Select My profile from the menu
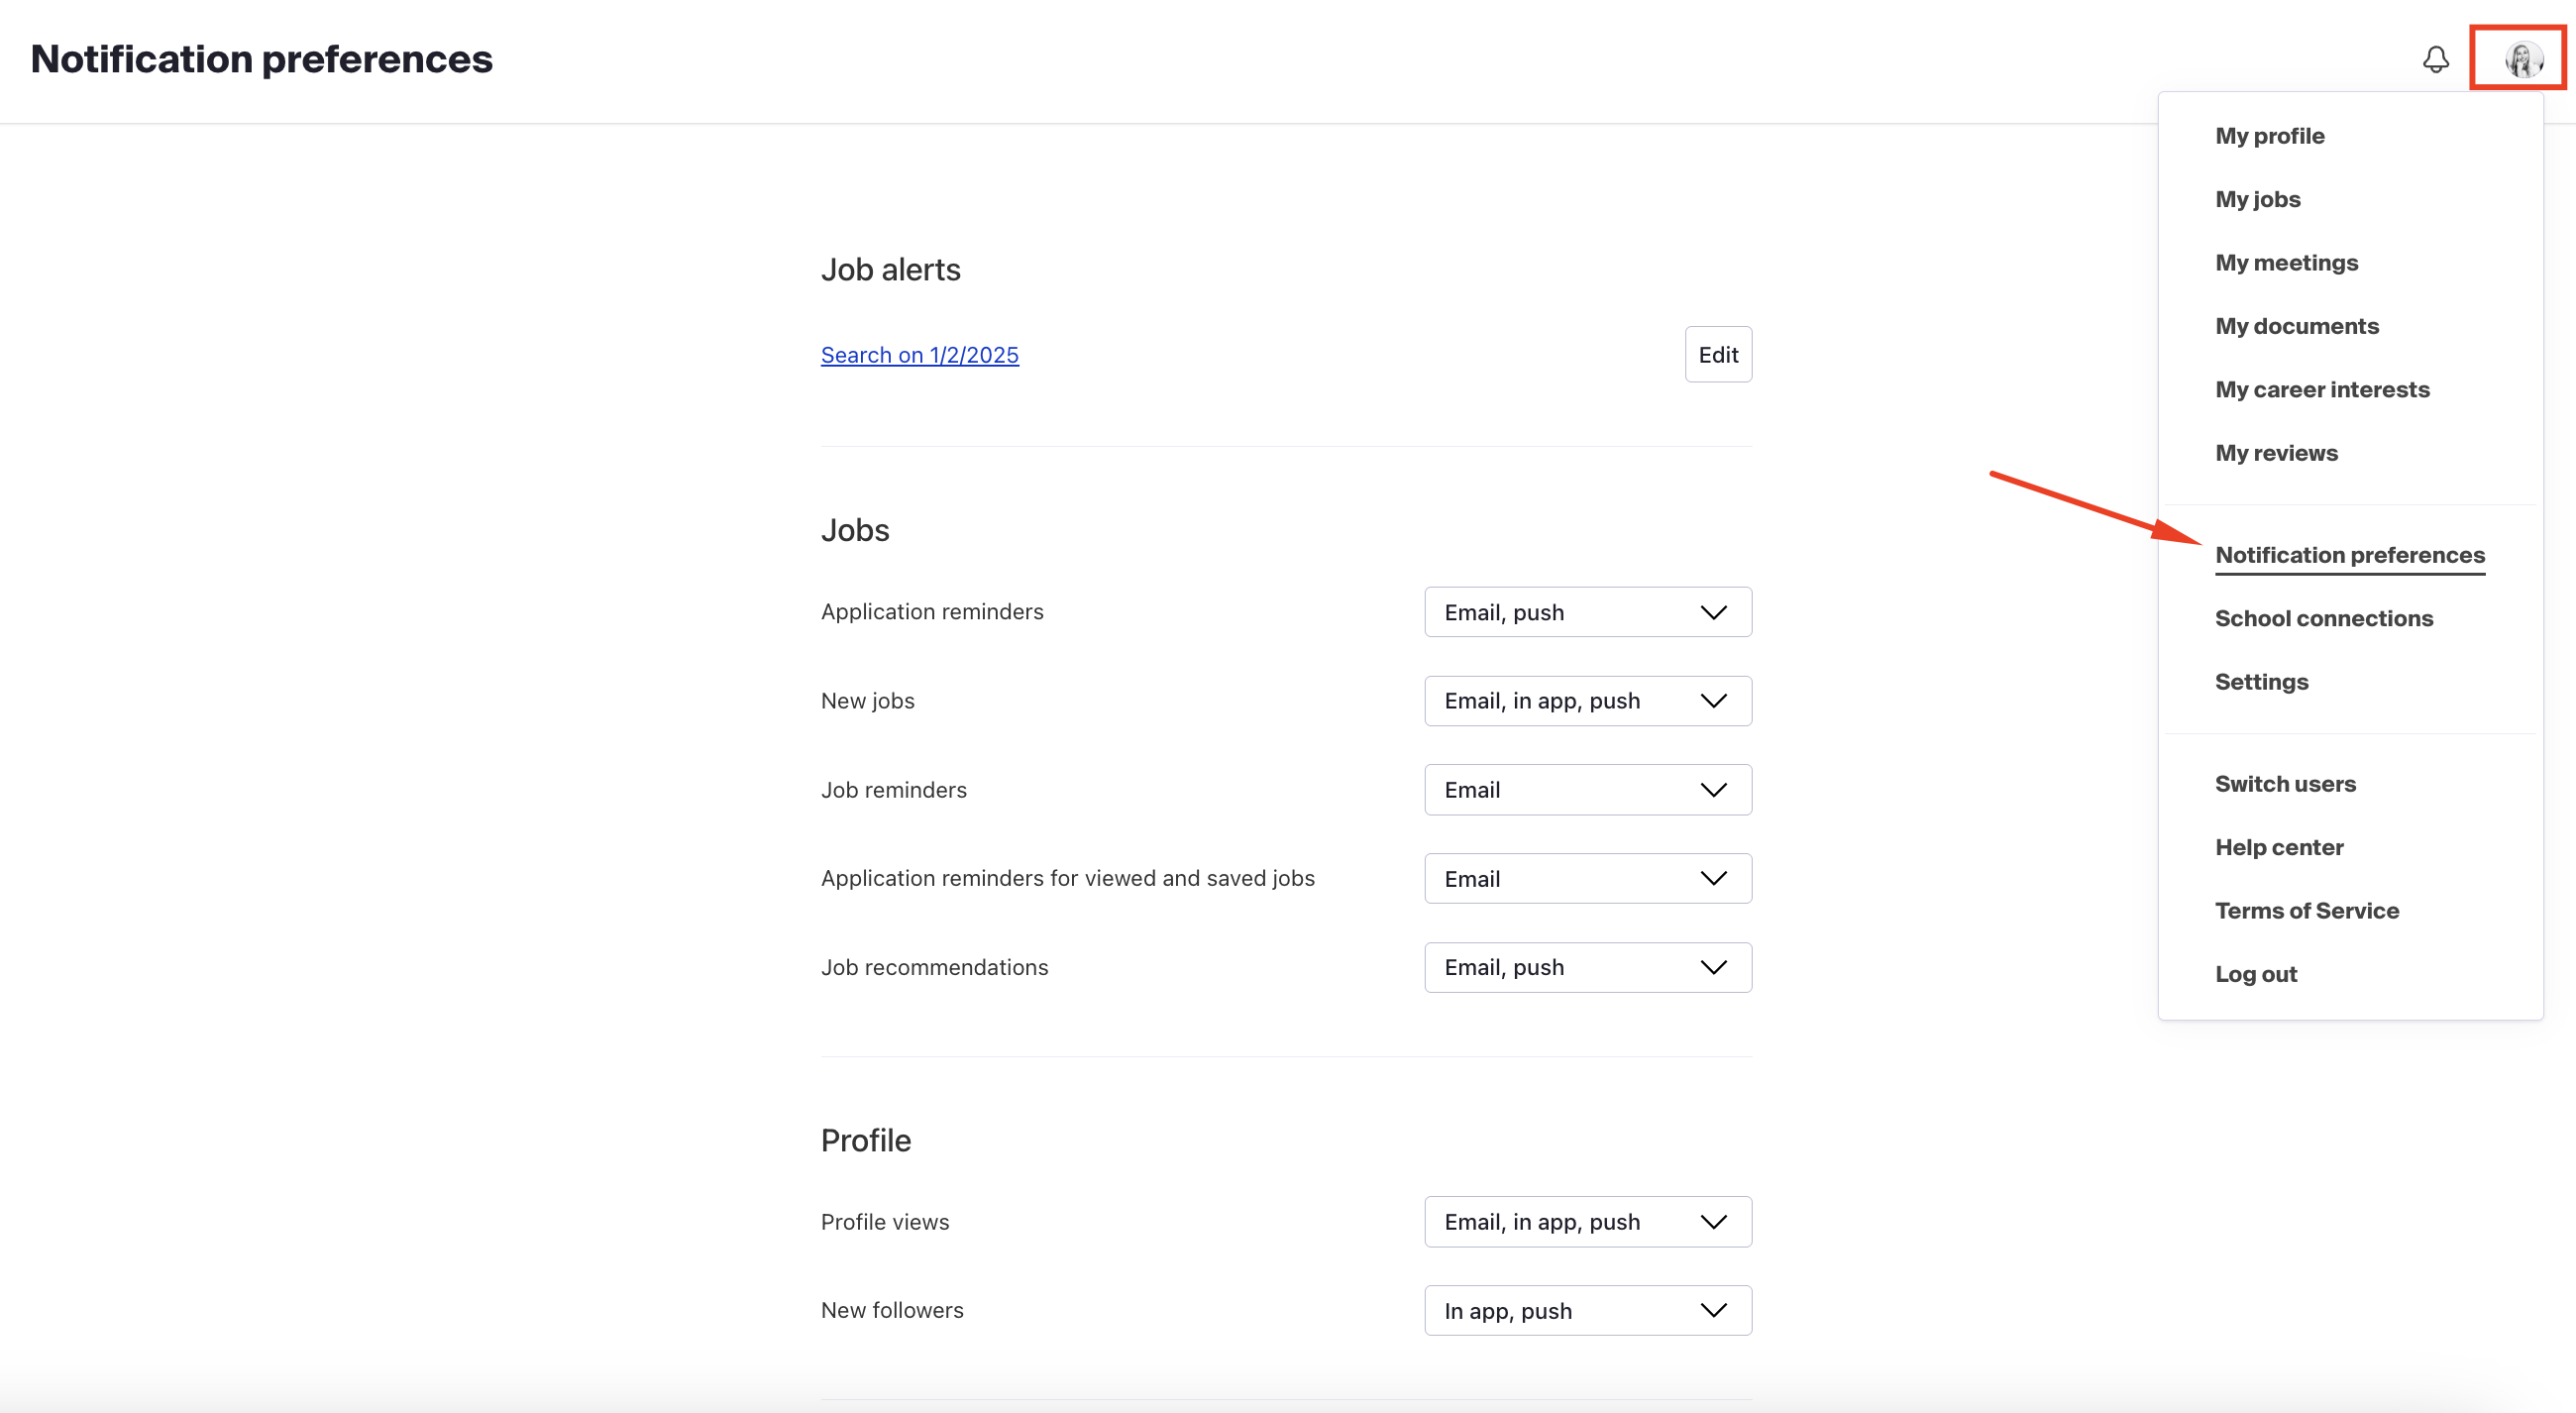This screenshot has height=1413, width=2576. pyautogui.click(x=2270, y=135)
